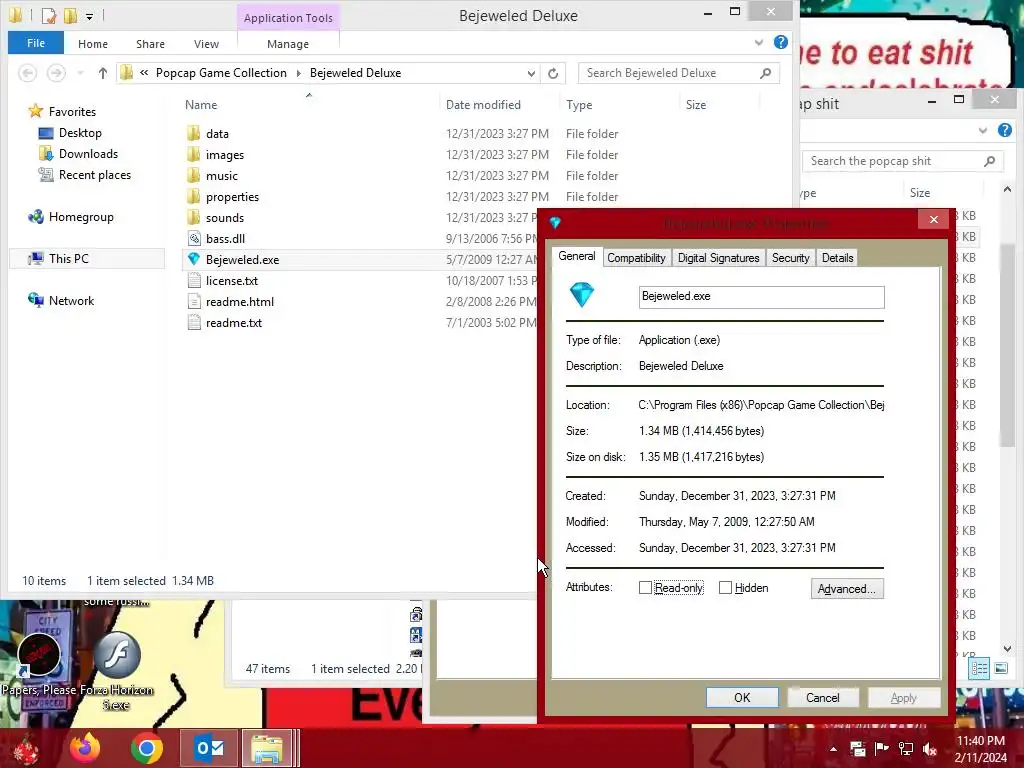Toggle the Read-only attribute checkbox
Screen dimensions: 1024x768
point(645,588)
